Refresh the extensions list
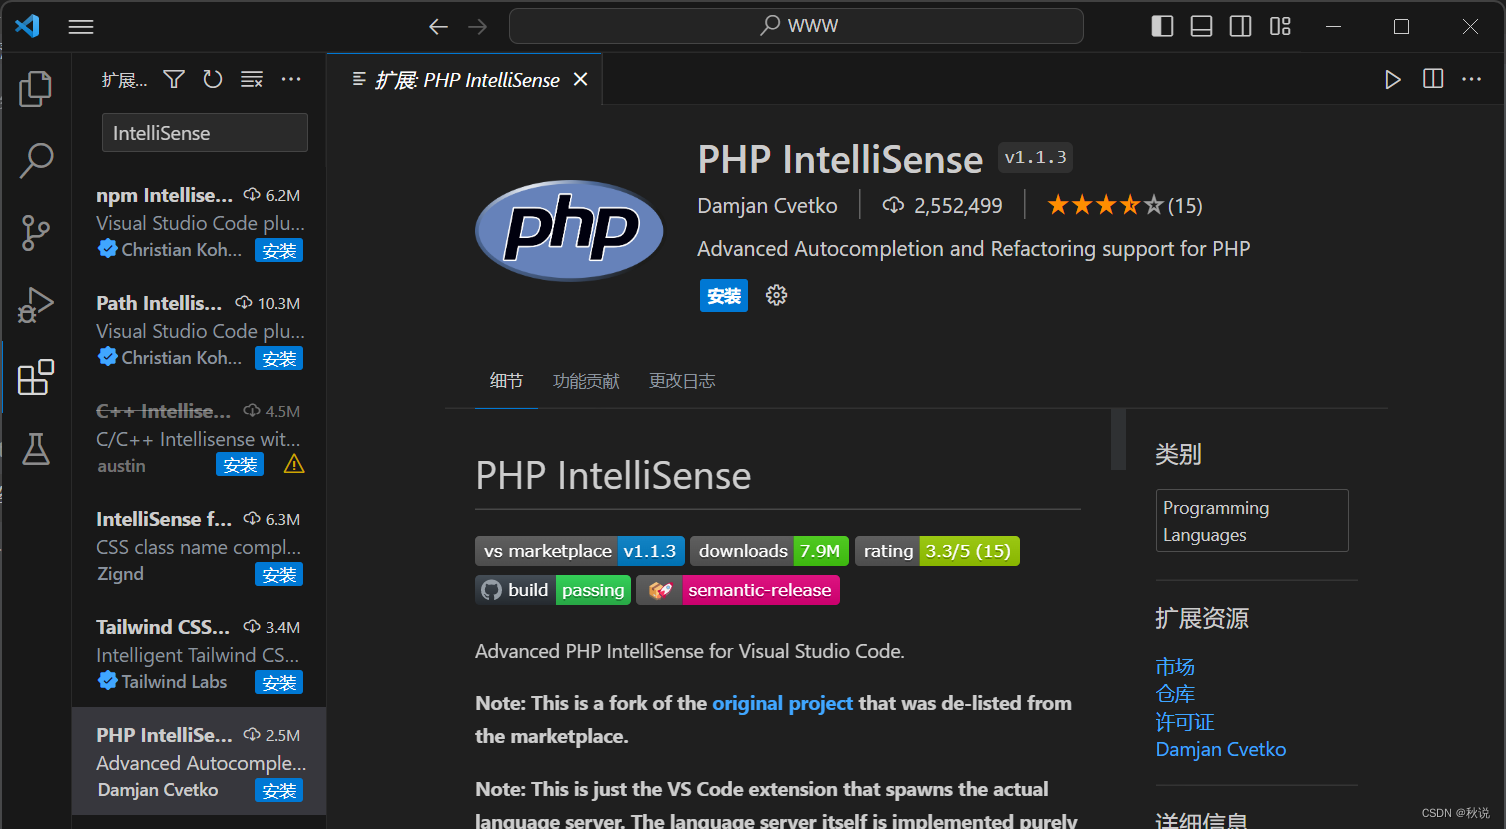The width and height of the screenshot is (1506, 829). coord(213,79)
